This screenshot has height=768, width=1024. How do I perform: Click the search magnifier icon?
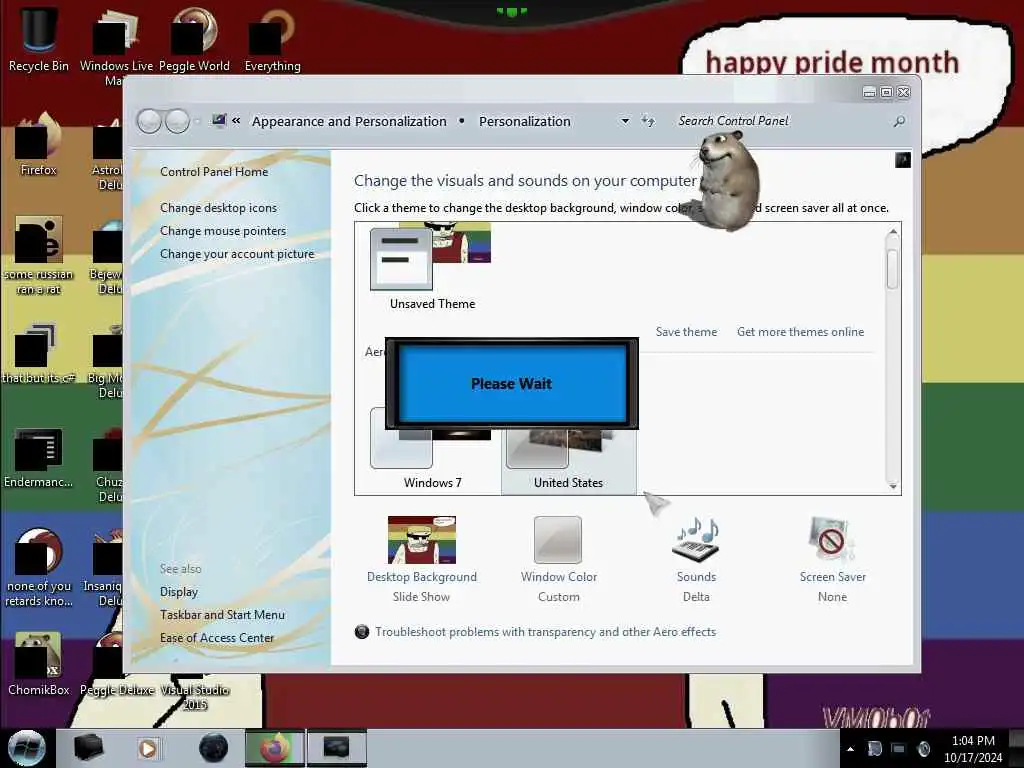tap(899, 121)
